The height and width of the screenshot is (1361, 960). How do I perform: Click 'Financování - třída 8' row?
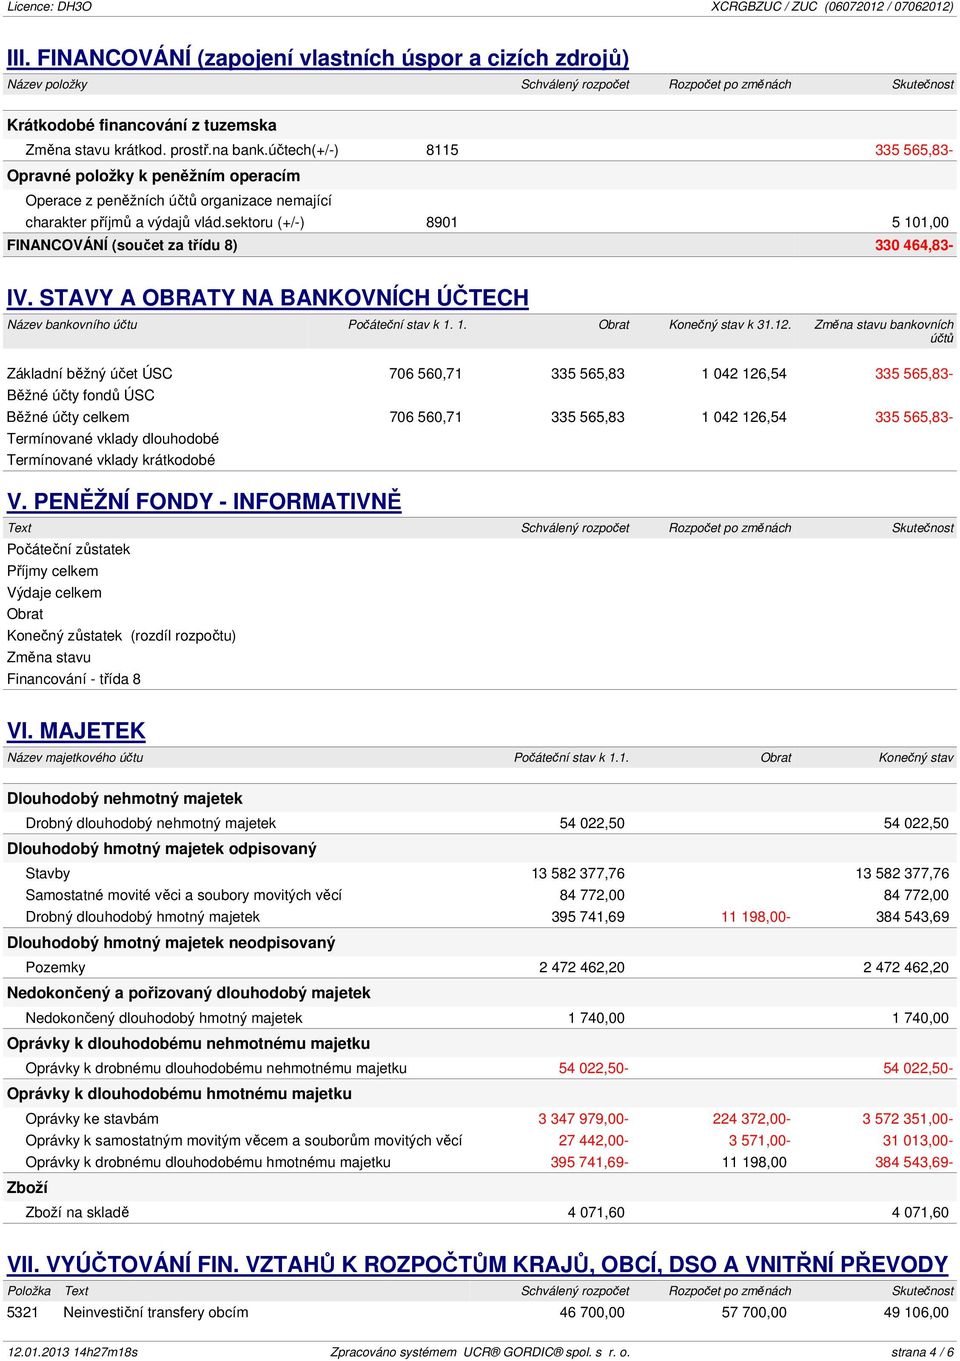tap(74, 679)
